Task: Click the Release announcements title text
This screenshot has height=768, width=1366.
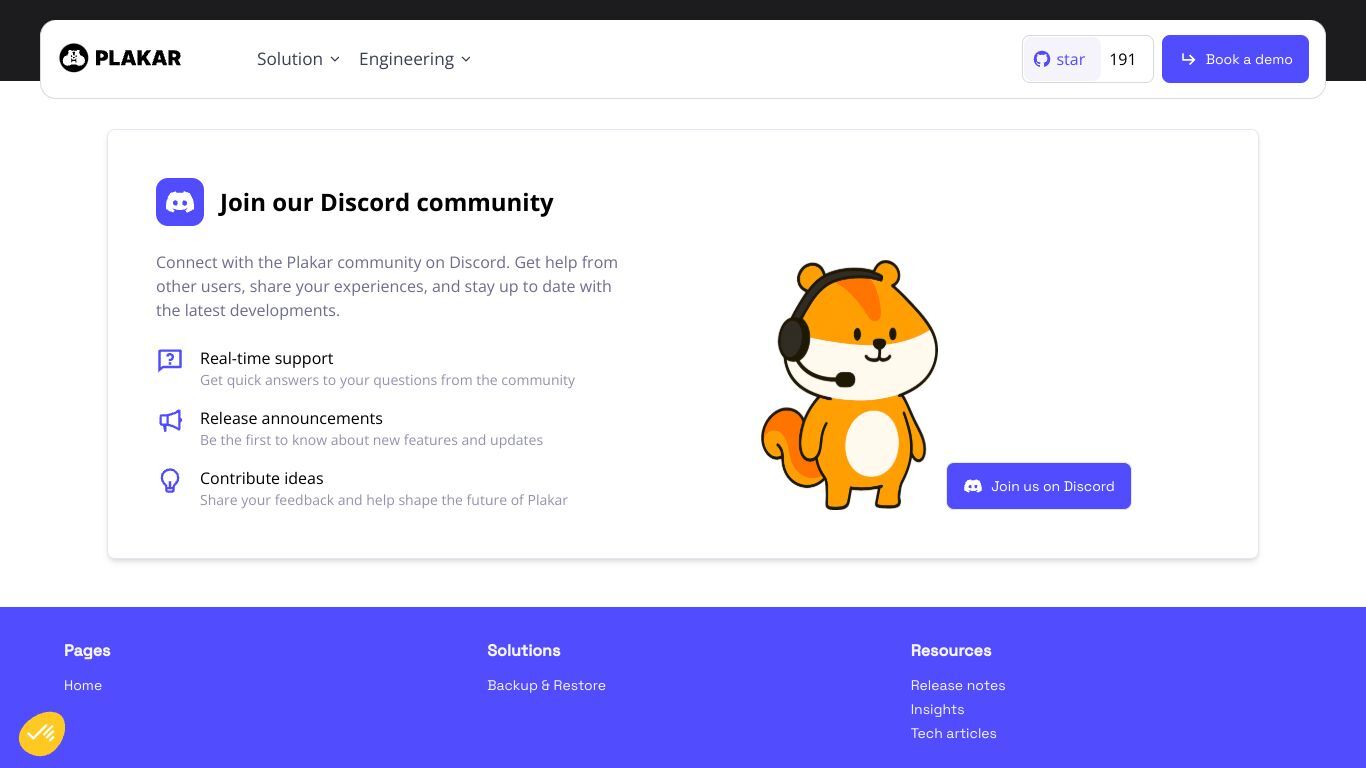Action: [x=291, y=418]
